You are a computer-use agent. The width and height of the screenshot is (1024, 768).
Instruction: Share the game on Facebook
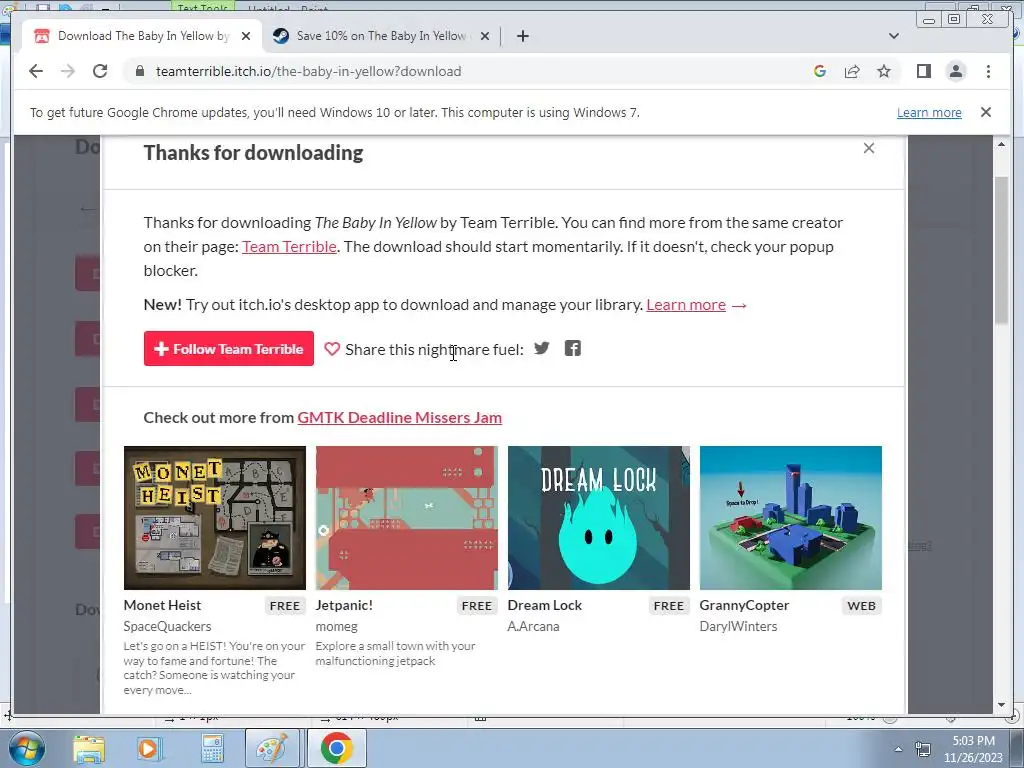pyautogui.click(x=573, y=349)
